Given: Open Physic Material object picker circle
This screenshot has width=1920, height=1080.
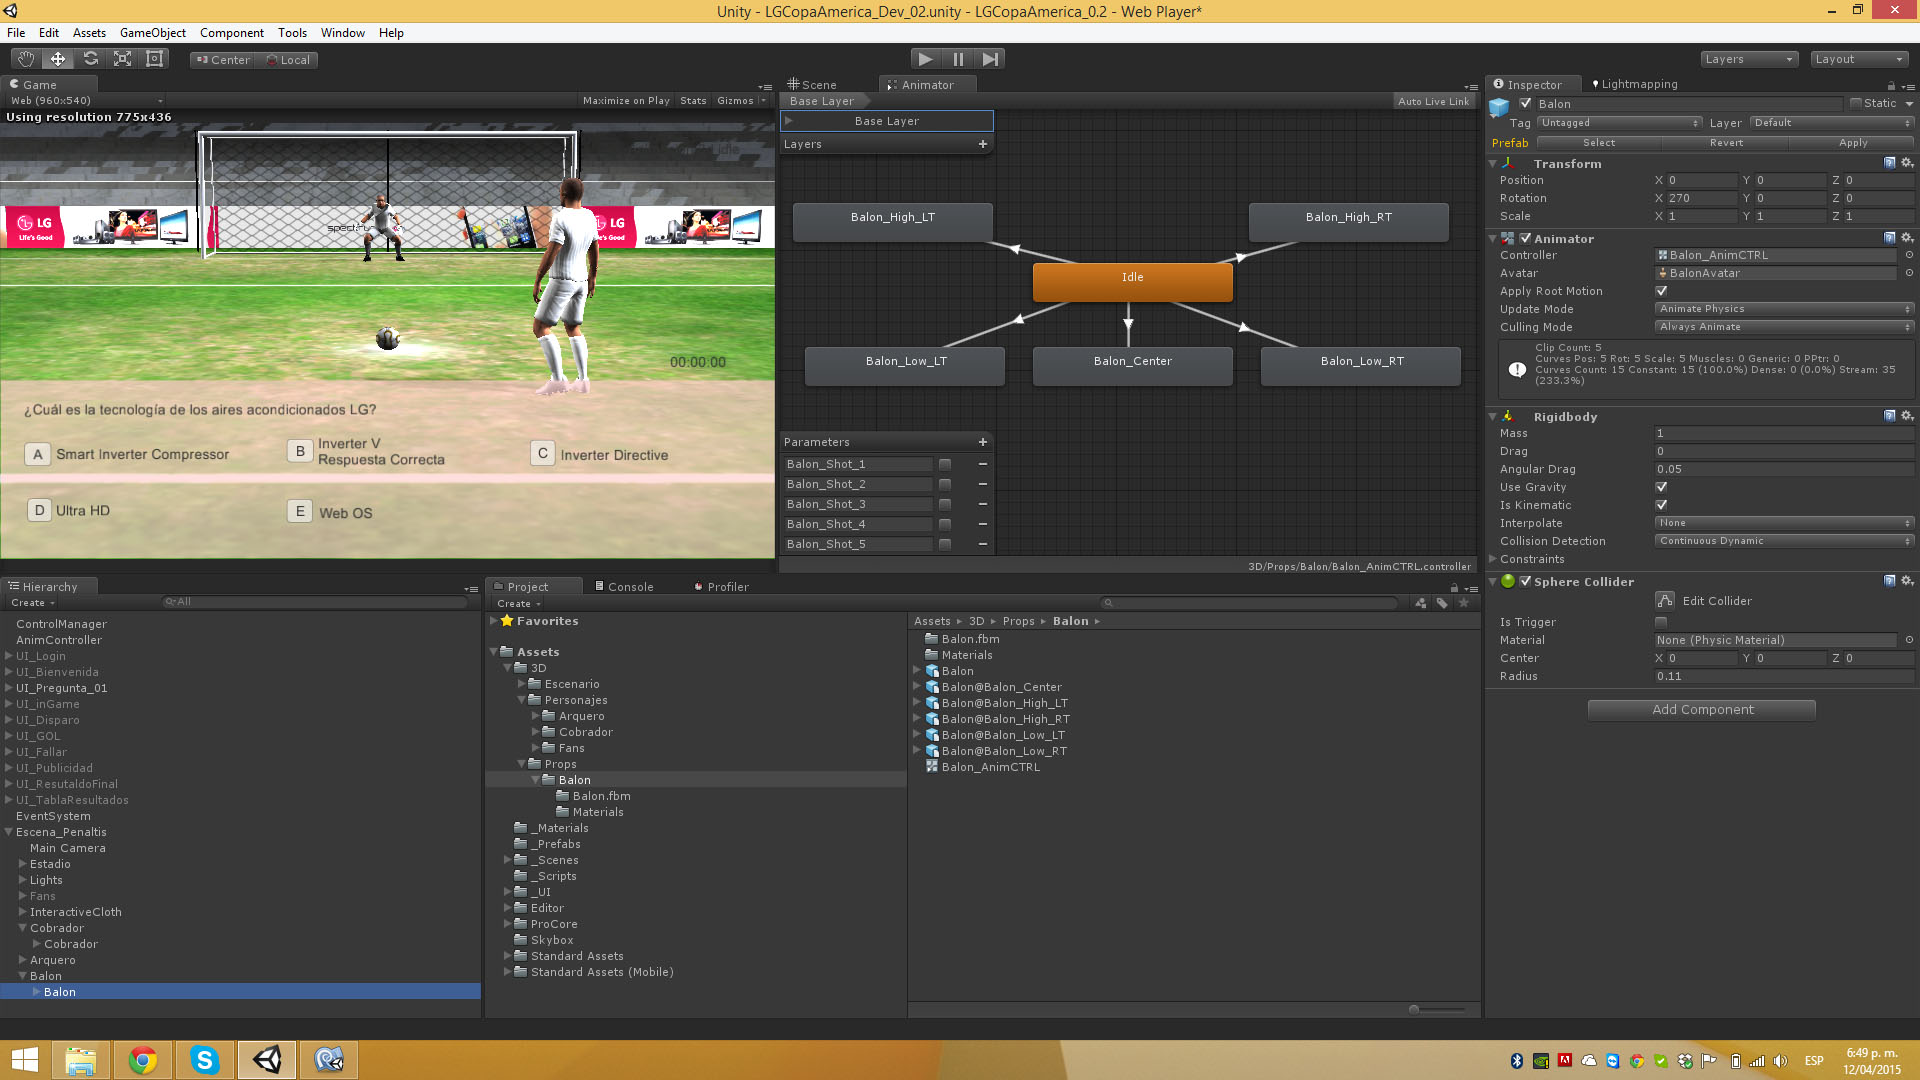Looking at the screenshot, I should pos(1909,640).
